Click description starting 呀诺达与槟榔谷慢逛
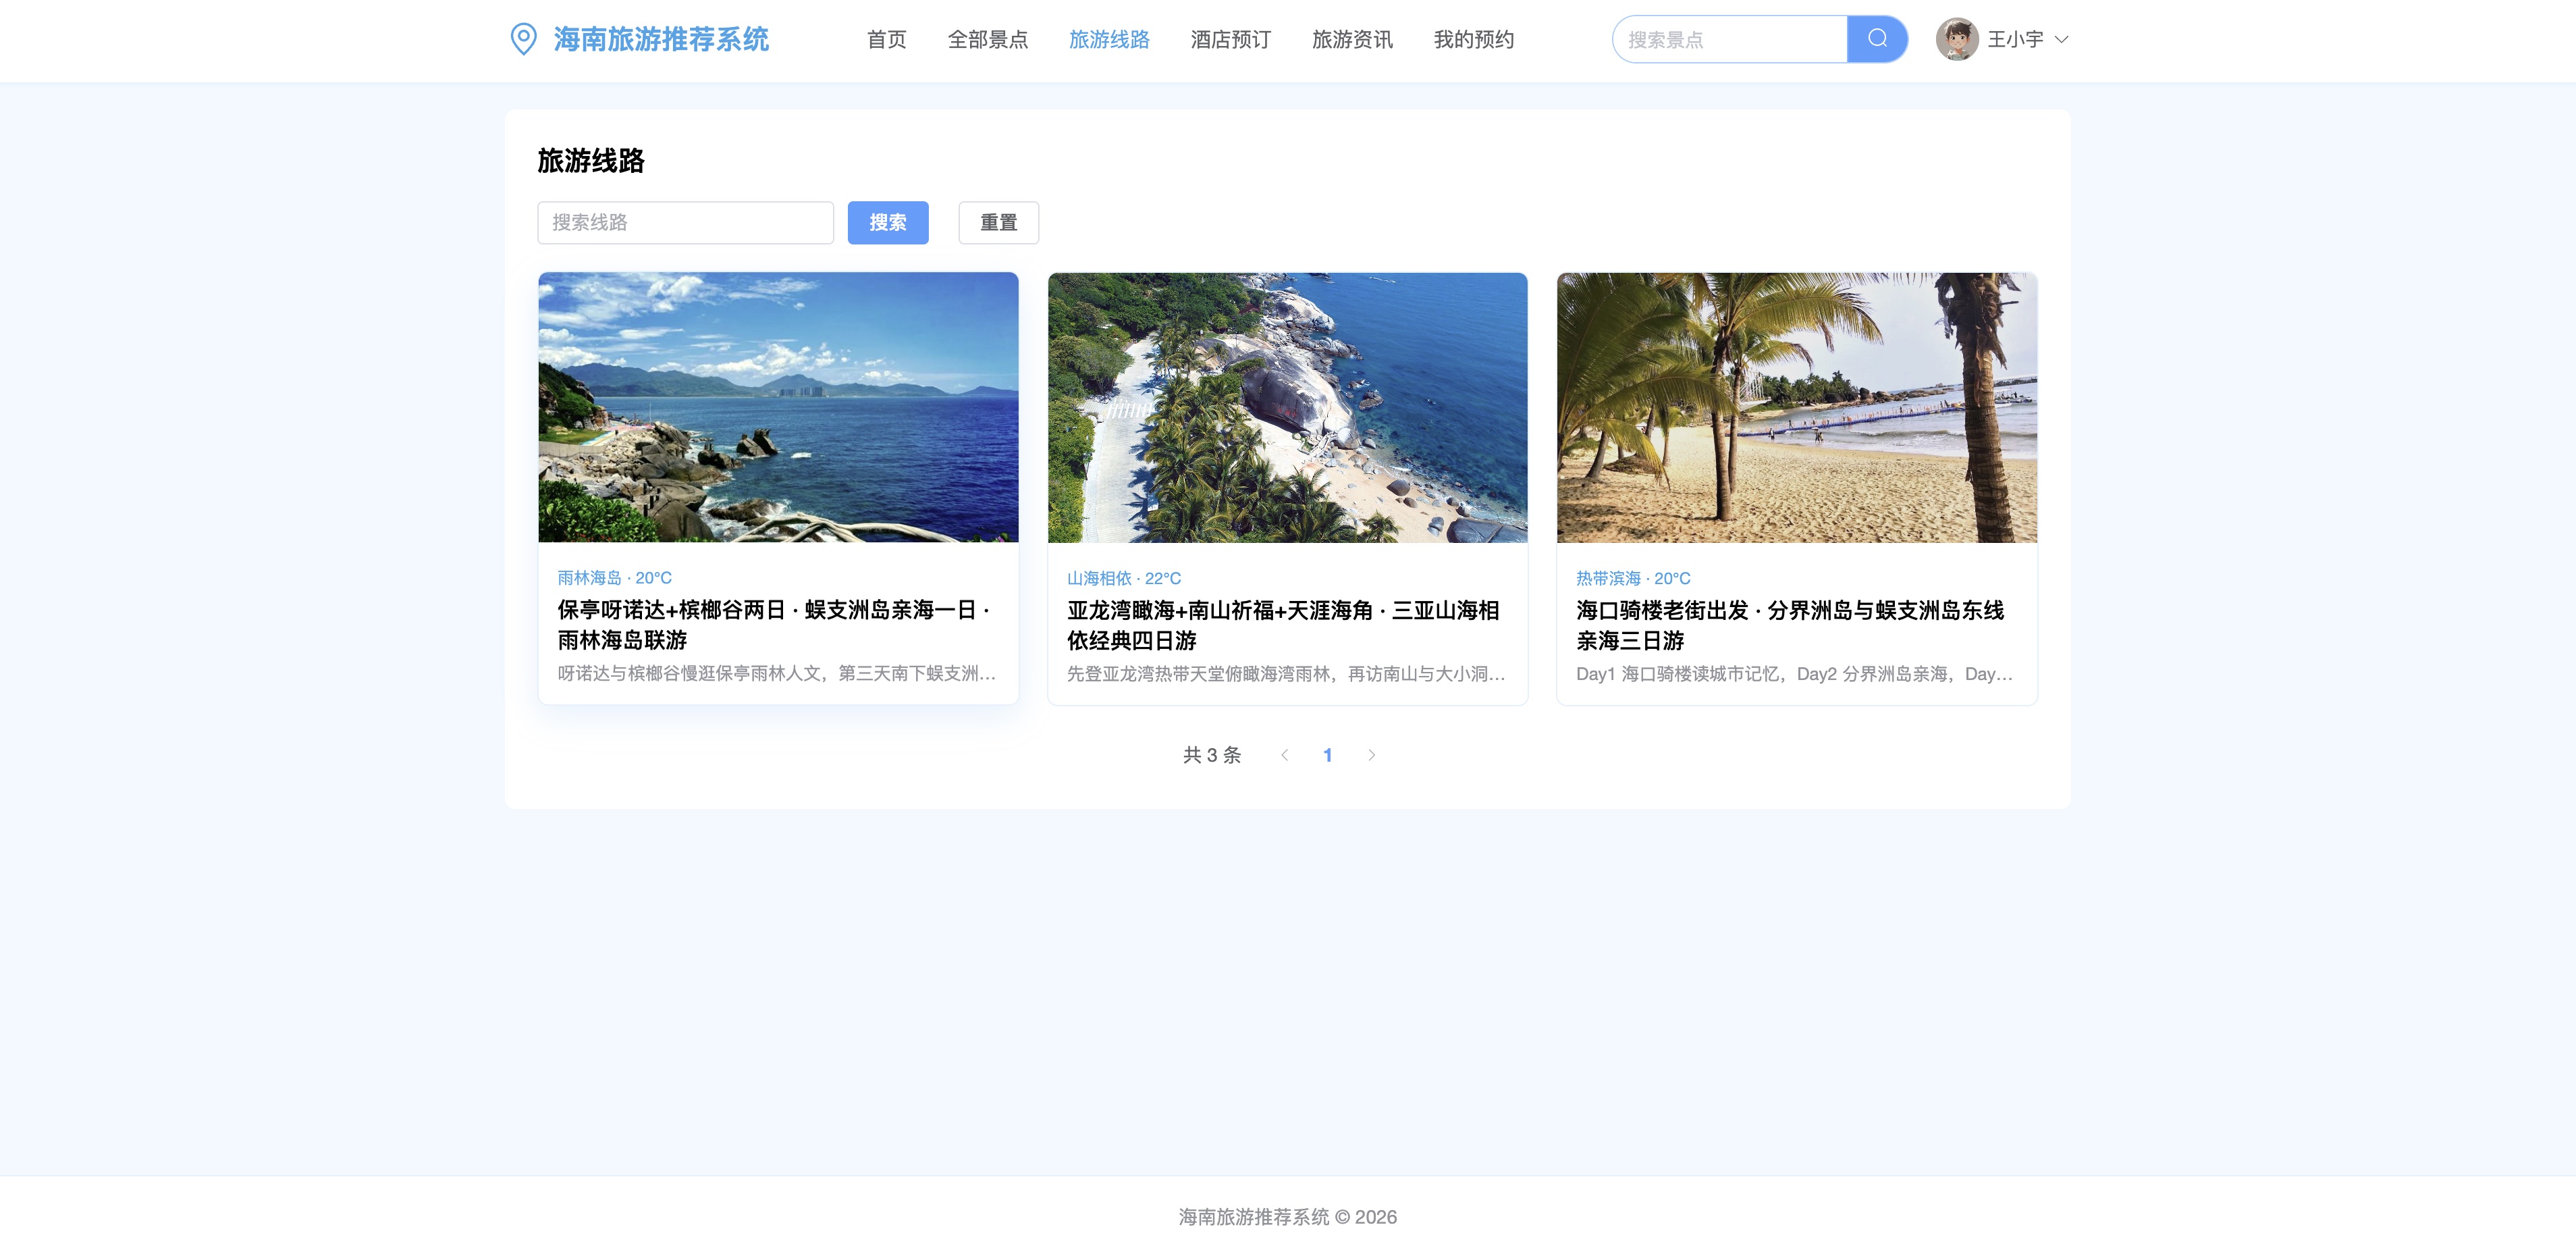Viewport: 2576px width, 1252px height. [x=777, y=673]
